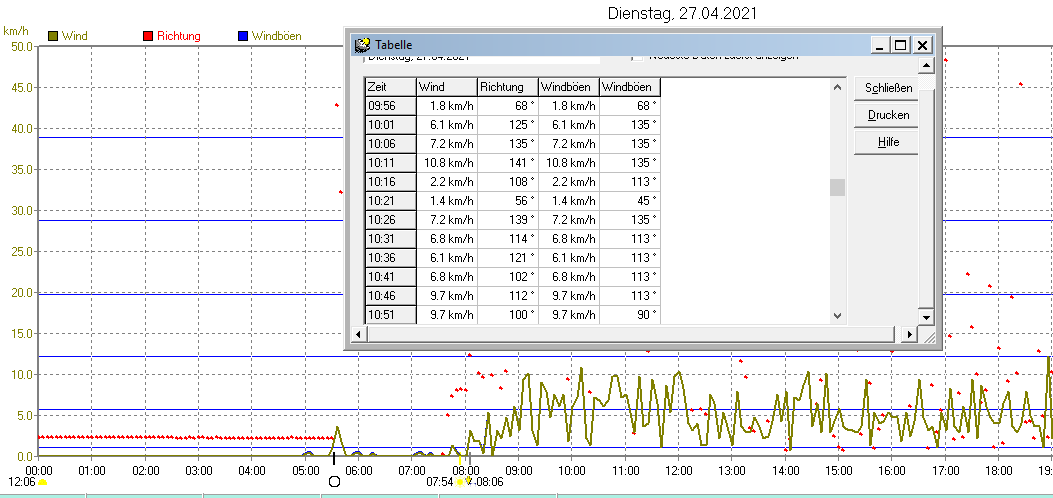Click the sun icon next to 07:54
Image resolution: width=1053 pixels, height=498 pixels.
[460, 482]
